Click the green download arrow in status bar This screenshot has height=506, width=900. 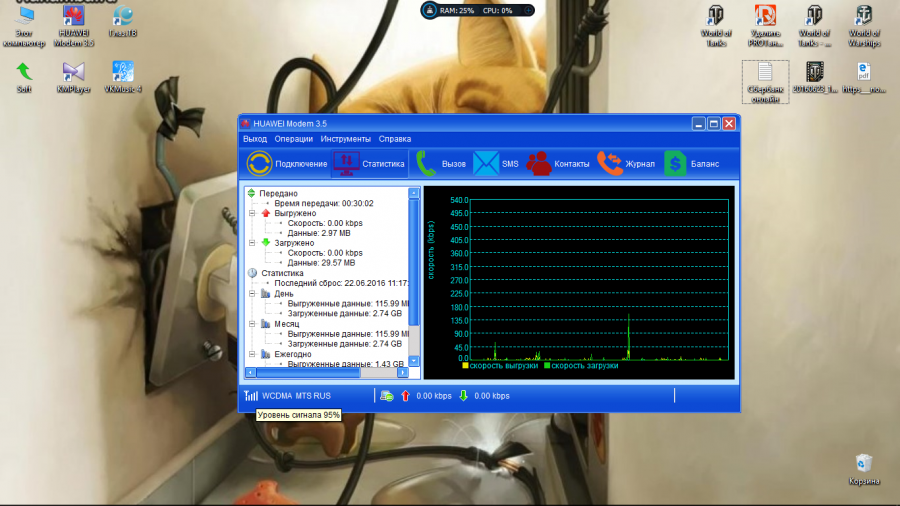click(464, 396)
